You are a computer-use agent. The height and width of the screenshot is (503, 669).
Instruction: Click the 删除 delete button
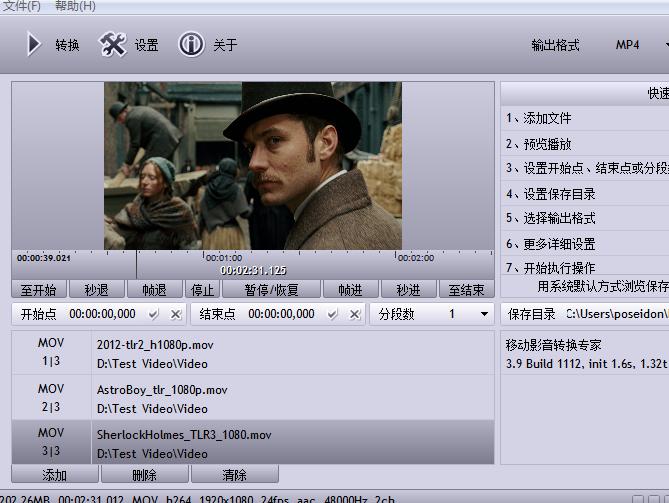click(x=145, y=474)
